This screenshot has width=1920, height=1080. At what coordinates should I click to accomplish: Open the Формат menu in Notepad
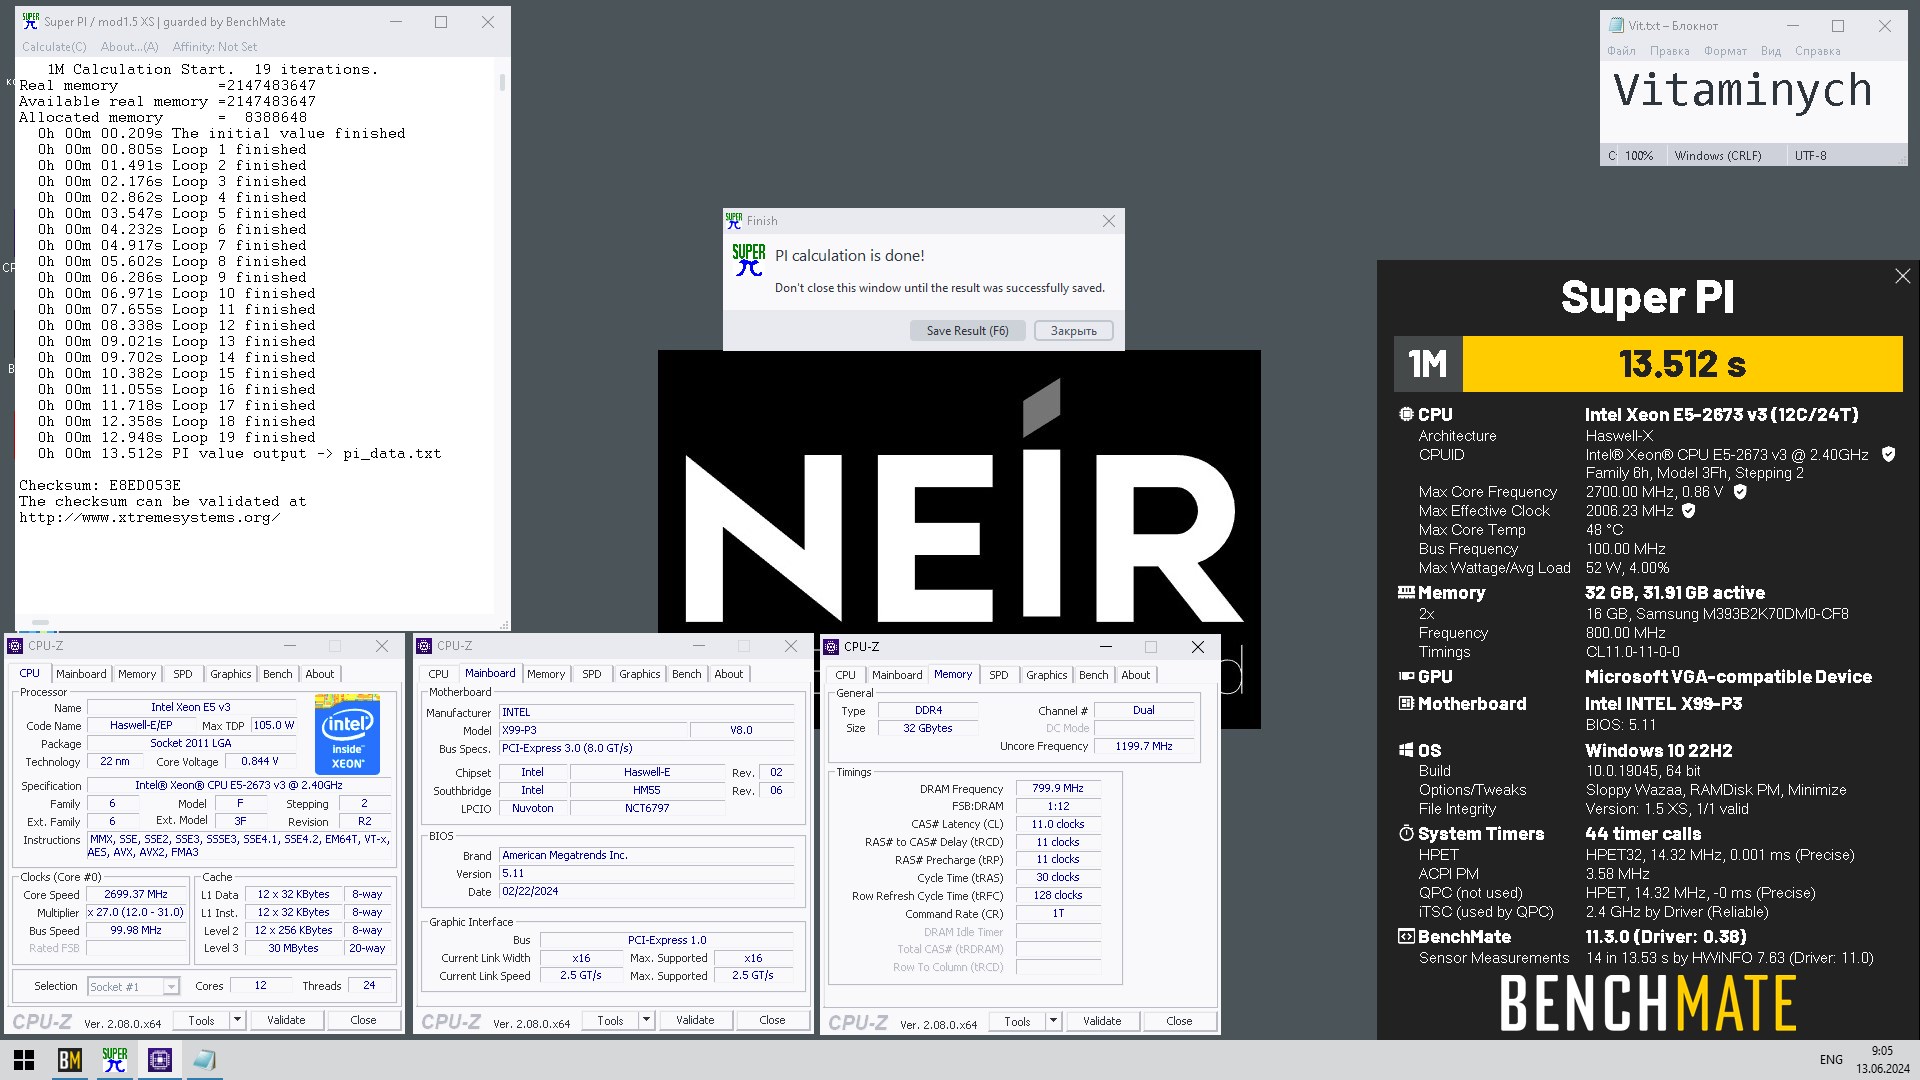point(1725,51)
